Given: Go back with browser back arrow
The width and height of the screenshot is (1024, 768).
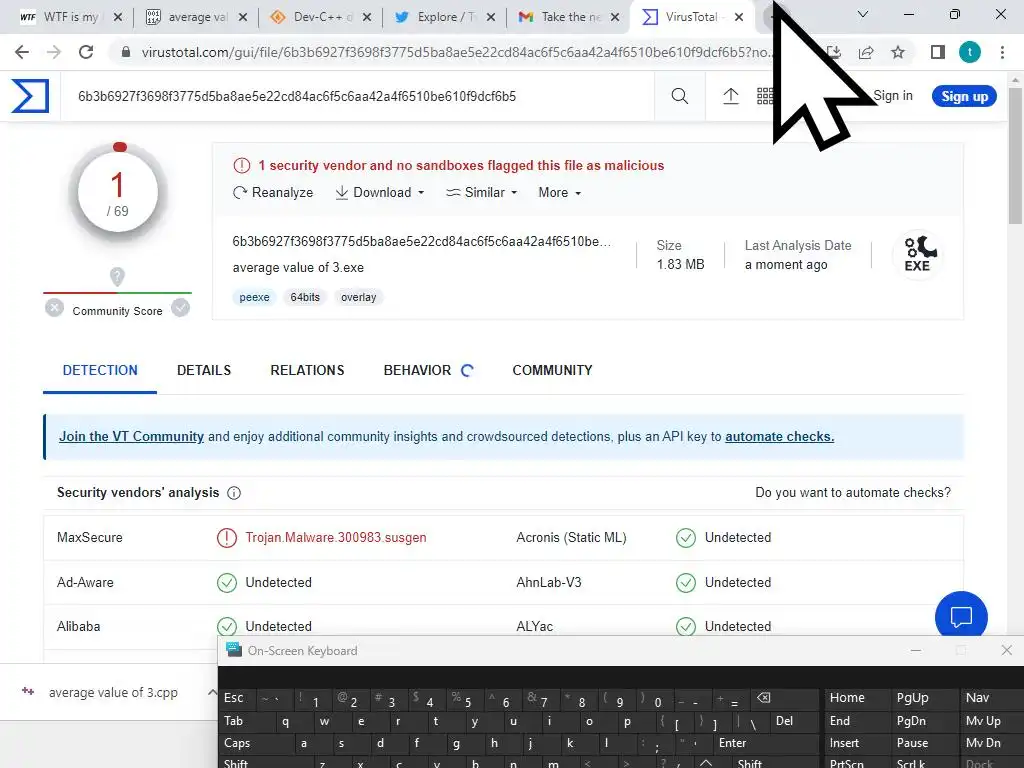Looking at the screenshot, I should coord(22,52).
